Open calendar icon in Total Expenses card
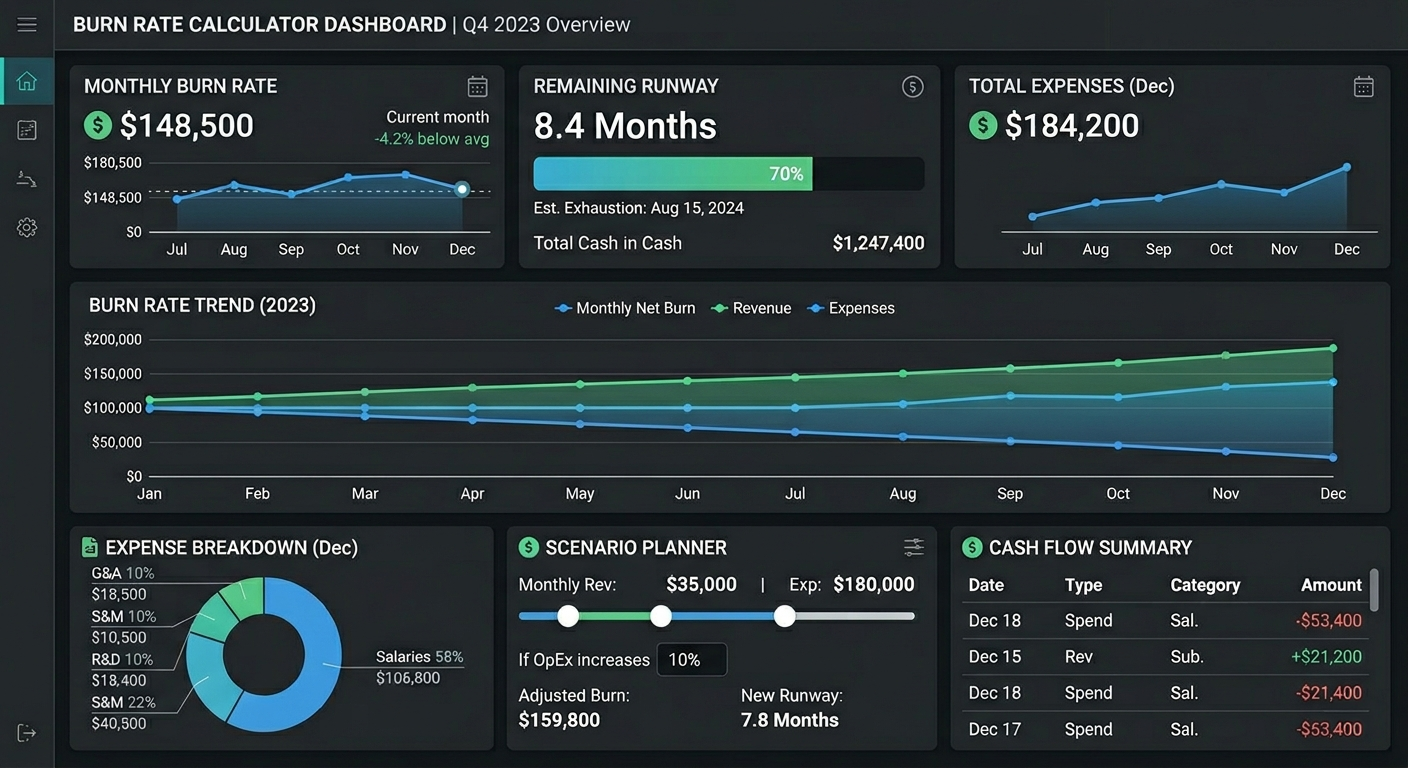Viewport: 1408px width, 768px height. click(x=1364, y=86)
